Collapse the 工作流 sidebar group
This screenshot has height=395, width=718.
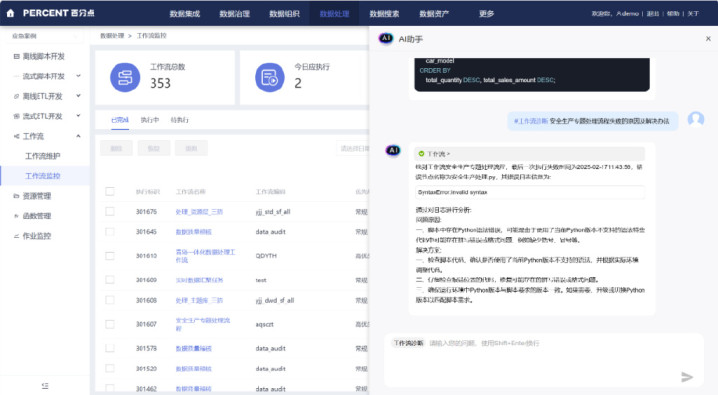pyautogui.click(x=78, y=136)
